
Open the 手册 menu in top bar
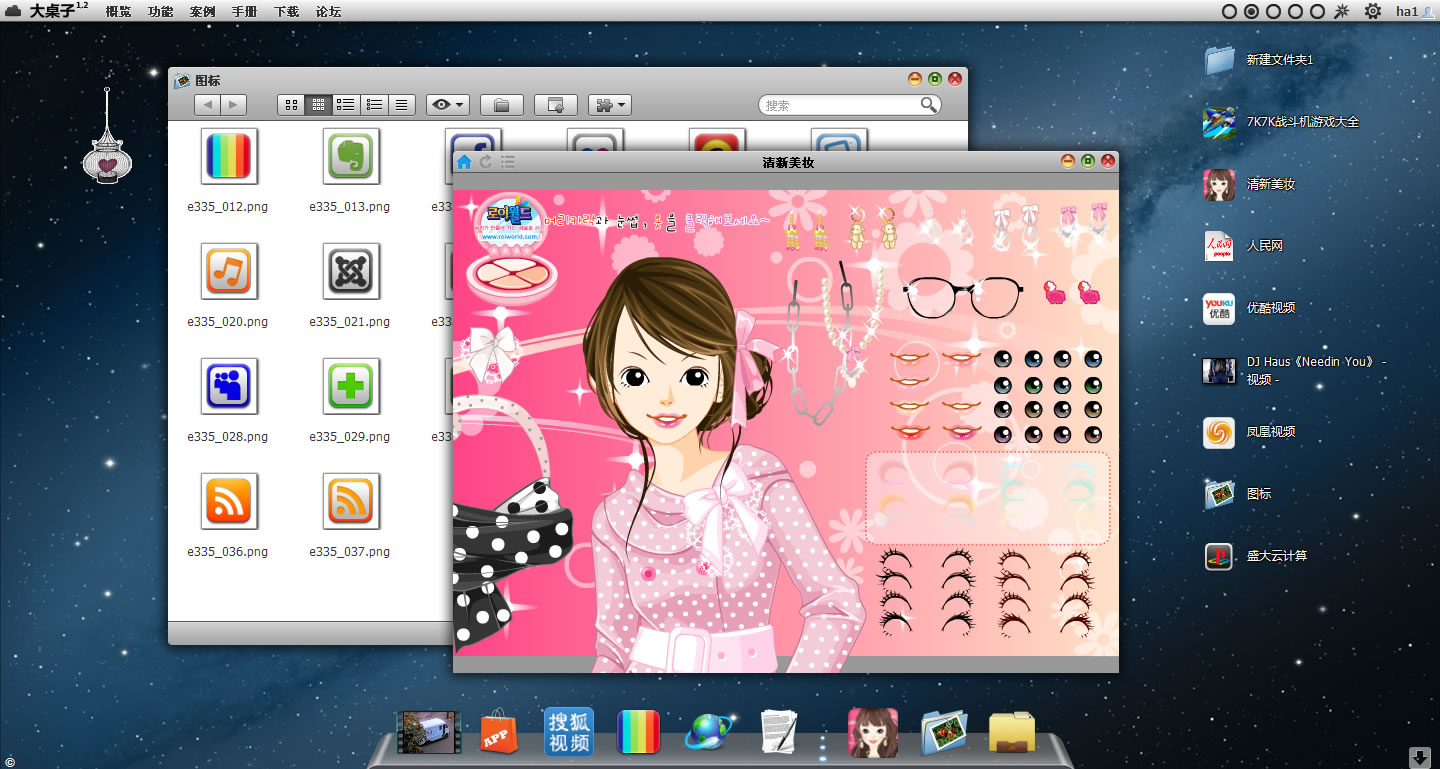244,12
